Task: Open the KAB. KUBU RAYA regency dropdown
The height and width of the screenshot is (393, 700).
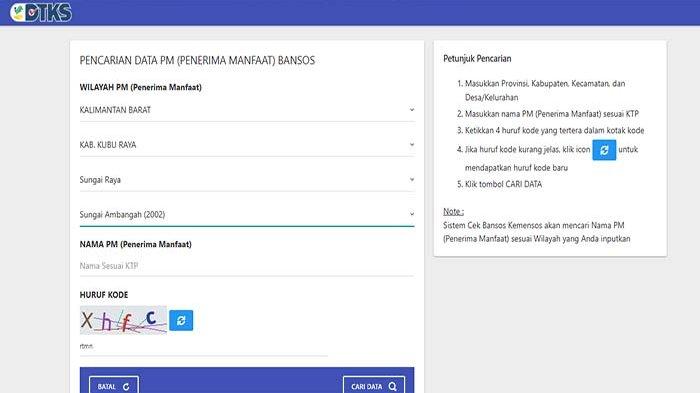Action: 247,145
